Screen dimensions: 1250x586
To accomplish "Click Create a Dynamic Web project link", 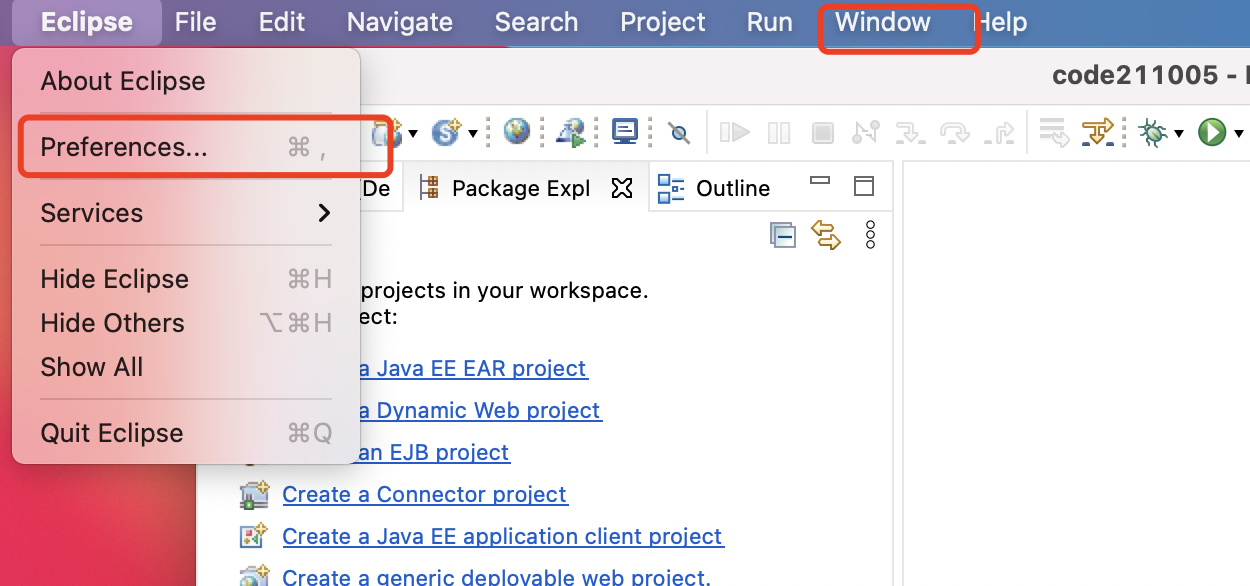I will click(x=479, y=410).
